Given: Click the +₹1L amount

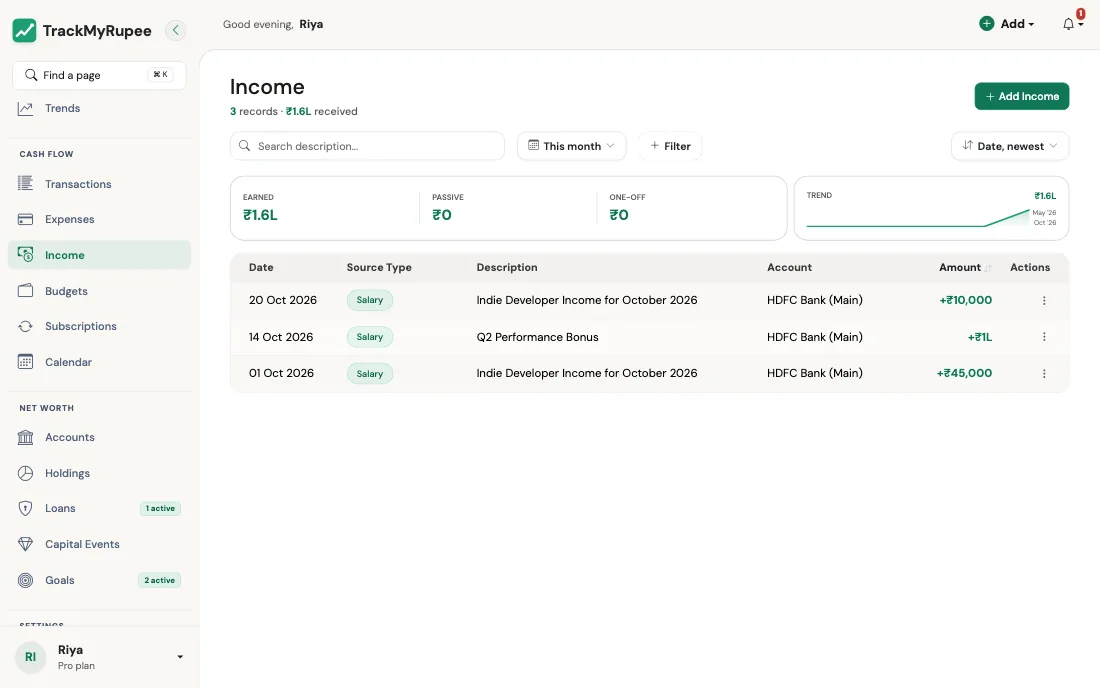Looking at the screenshot, I should tap(979, 337).
